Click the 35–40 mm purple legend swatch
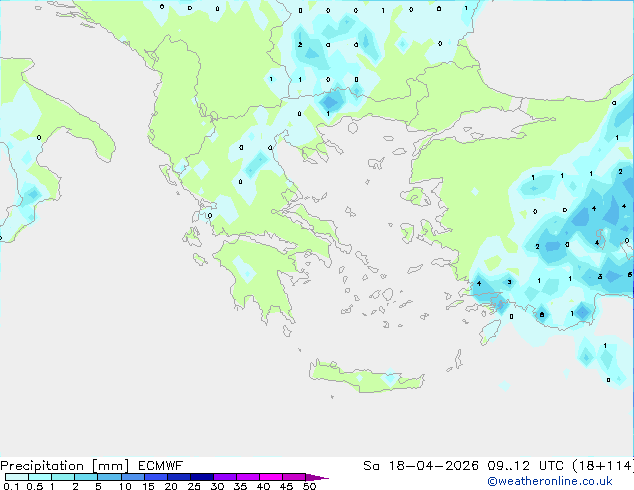This screenshot has height=490, width=634. pos(248,477)
